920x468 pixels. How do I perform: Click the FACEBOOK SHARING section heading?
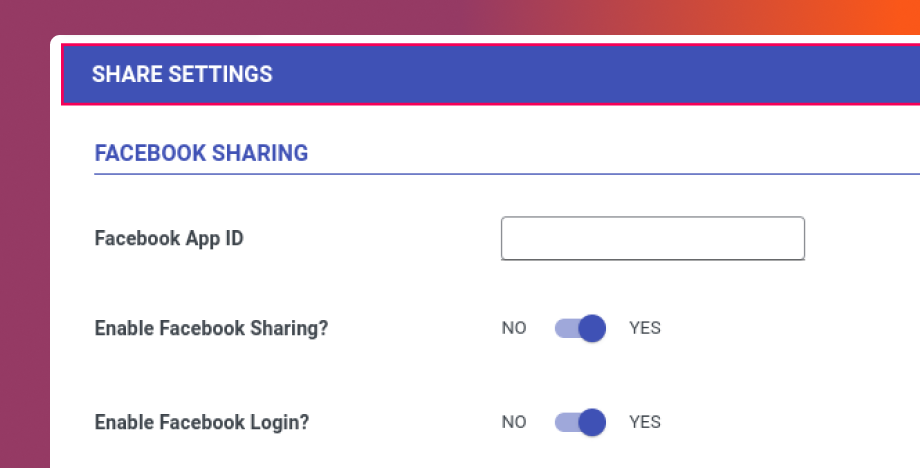tap(201, 153)
